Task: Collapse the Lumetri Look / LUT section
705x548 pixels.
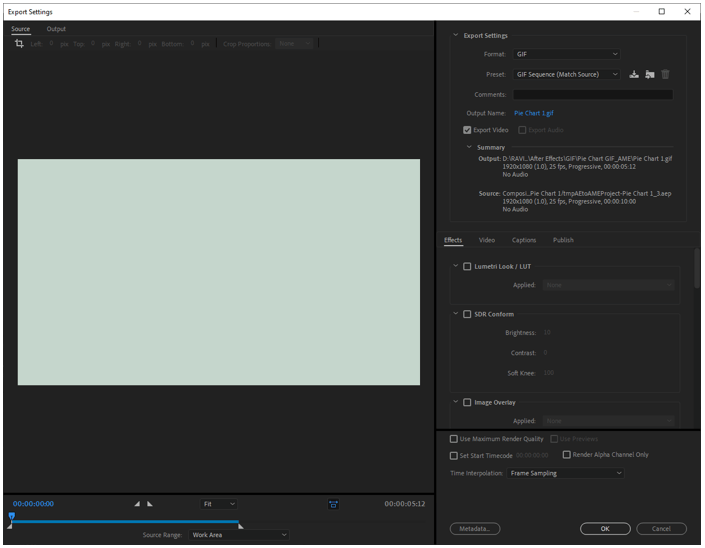Action: [x=455, y=266]
